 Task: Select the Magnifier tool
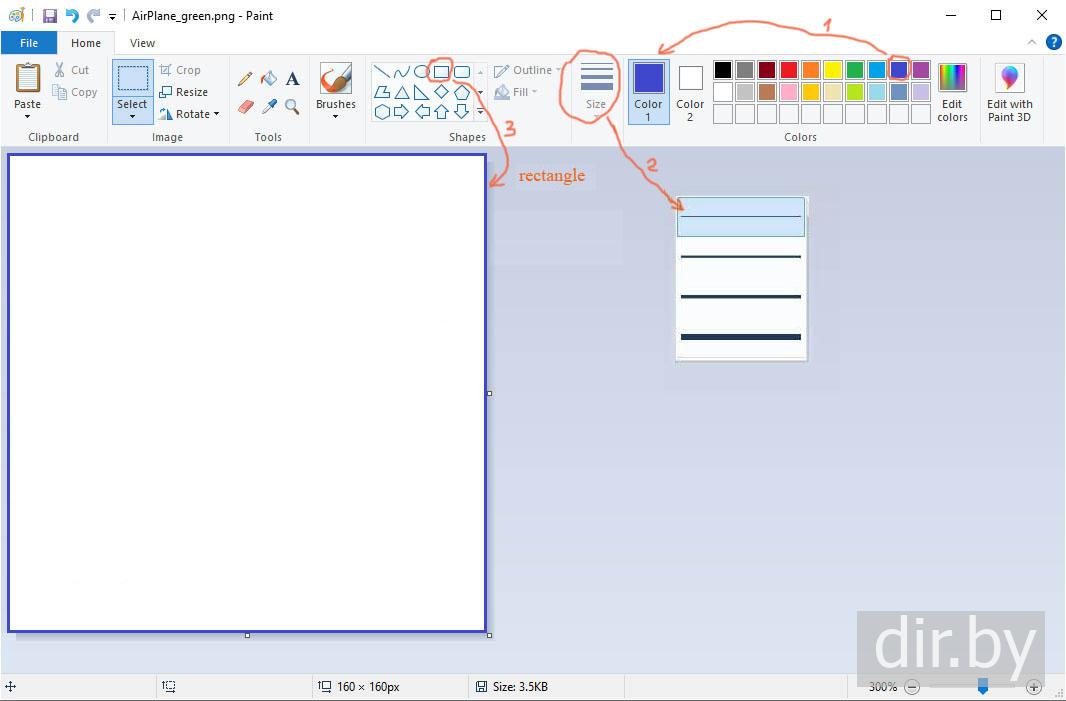tap(292, 107)
